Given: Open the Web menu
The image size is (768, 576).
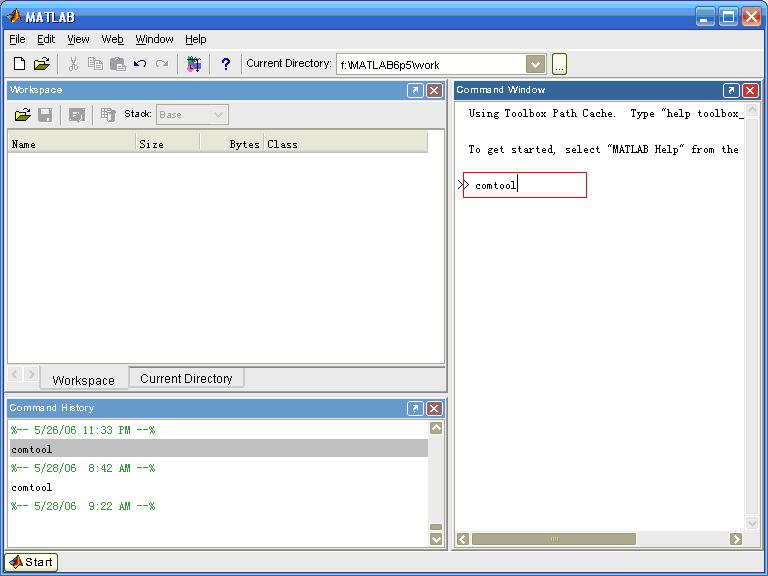Looking at the screenshot, I should [x=112, y=39].
